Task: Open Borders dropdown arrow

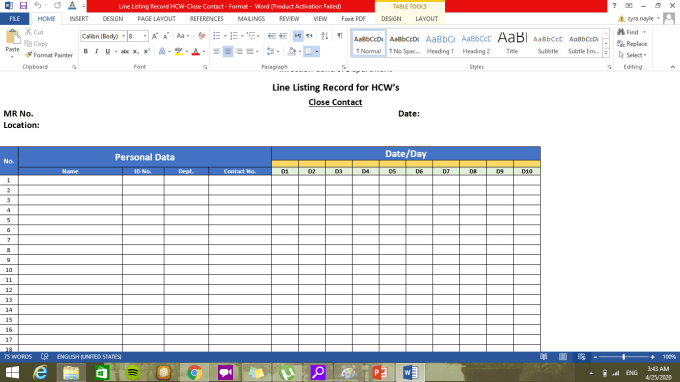Action: tap(317, 52)
